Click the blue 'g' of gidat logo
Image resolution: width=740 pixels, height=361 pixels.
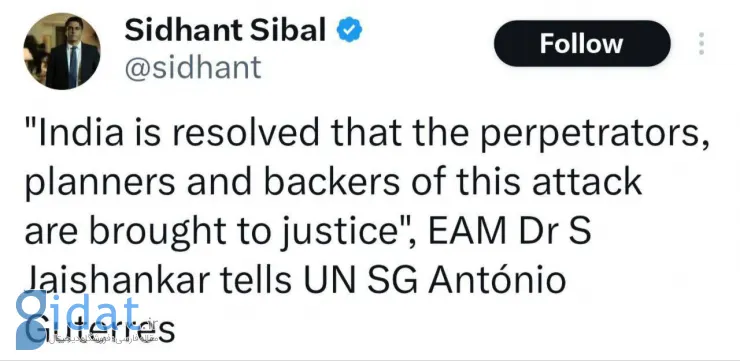[x=31, y=319]
